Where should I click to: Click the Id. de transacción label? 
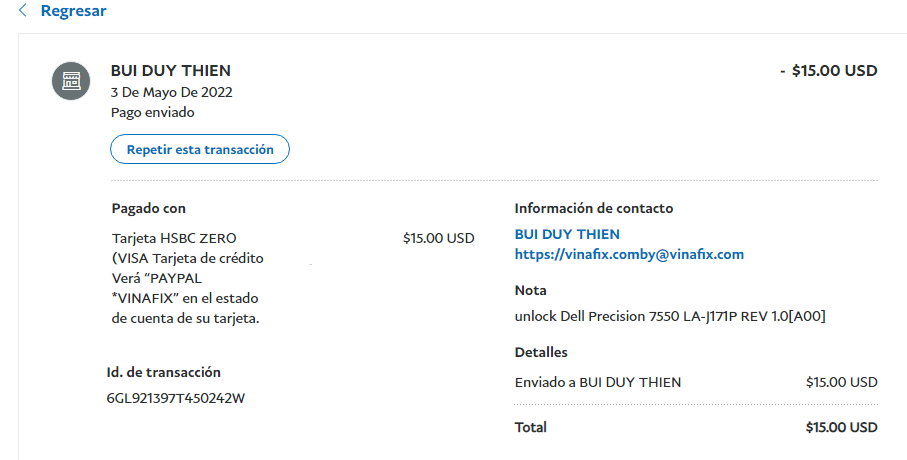[164, 372]
